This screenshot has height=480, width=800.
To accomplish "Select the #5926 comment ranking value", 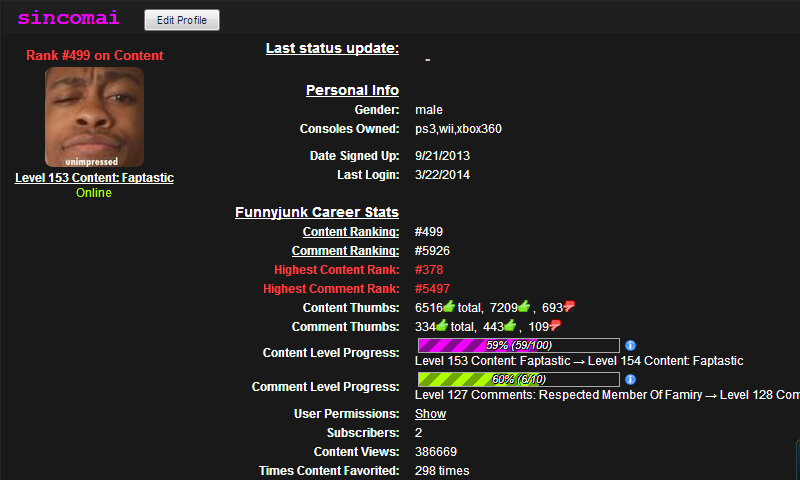I will pos(432,250).
